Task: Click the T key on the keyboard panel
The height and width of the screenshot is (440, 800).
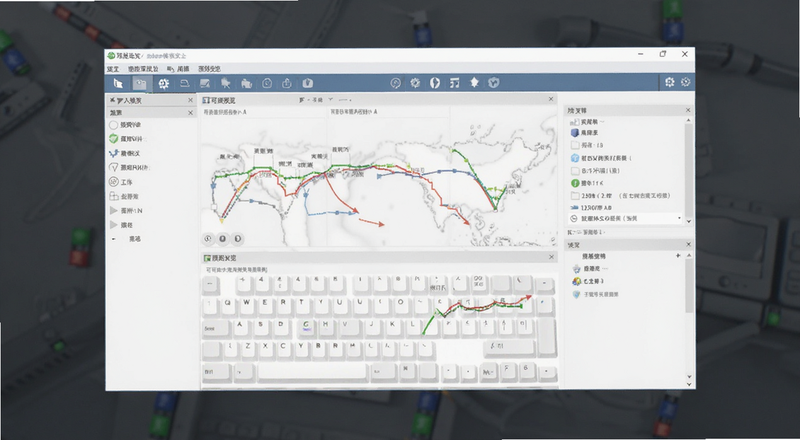Action: pyautogui.click(x=302, y=305)
